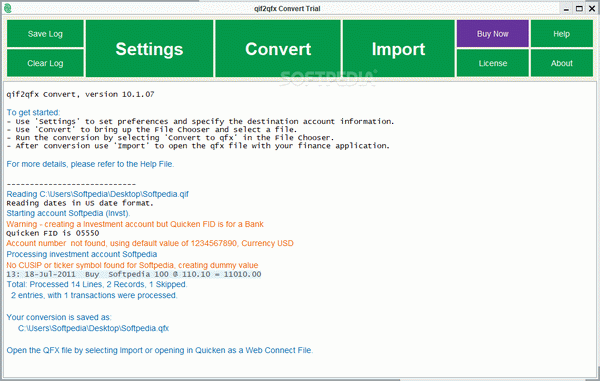Click the line 'Reading C:\Users\Softpedia\Desktop\Softpedia.qif'
Screen dimensions: 600x381
coord(98,194)
